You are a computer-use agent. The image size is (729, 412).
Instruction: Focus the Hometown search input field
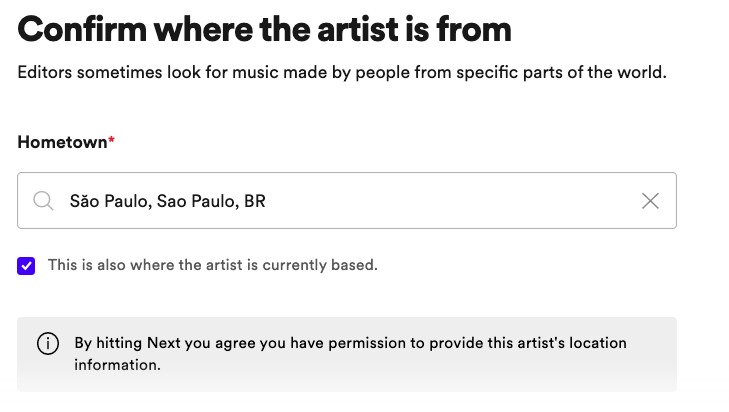(x=347, y=200)
